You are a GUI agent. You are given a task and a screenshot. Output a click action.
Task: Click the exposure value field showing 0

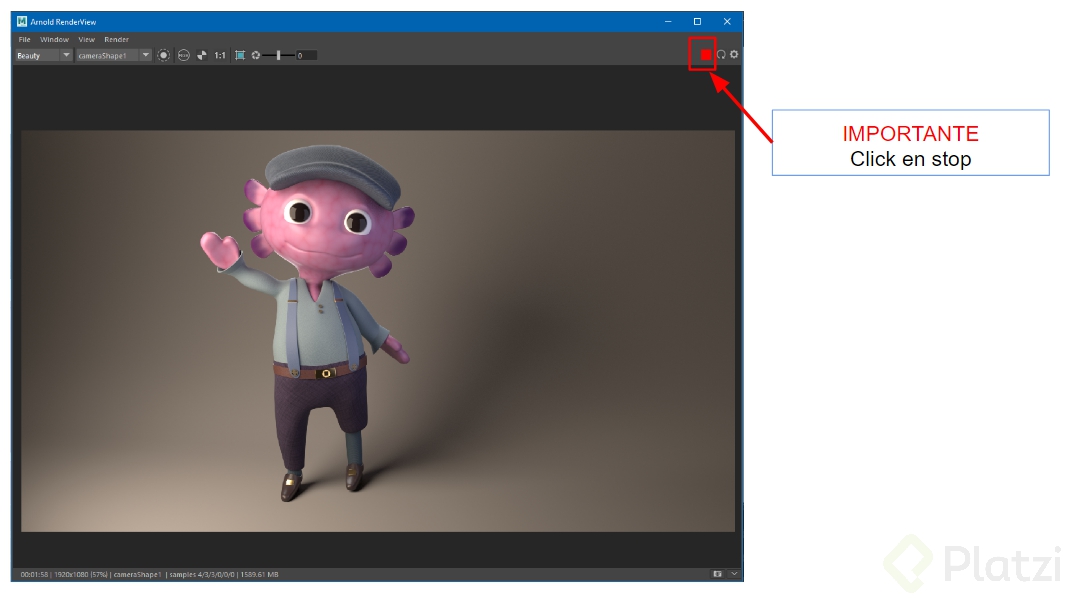(x=306, y=55)
